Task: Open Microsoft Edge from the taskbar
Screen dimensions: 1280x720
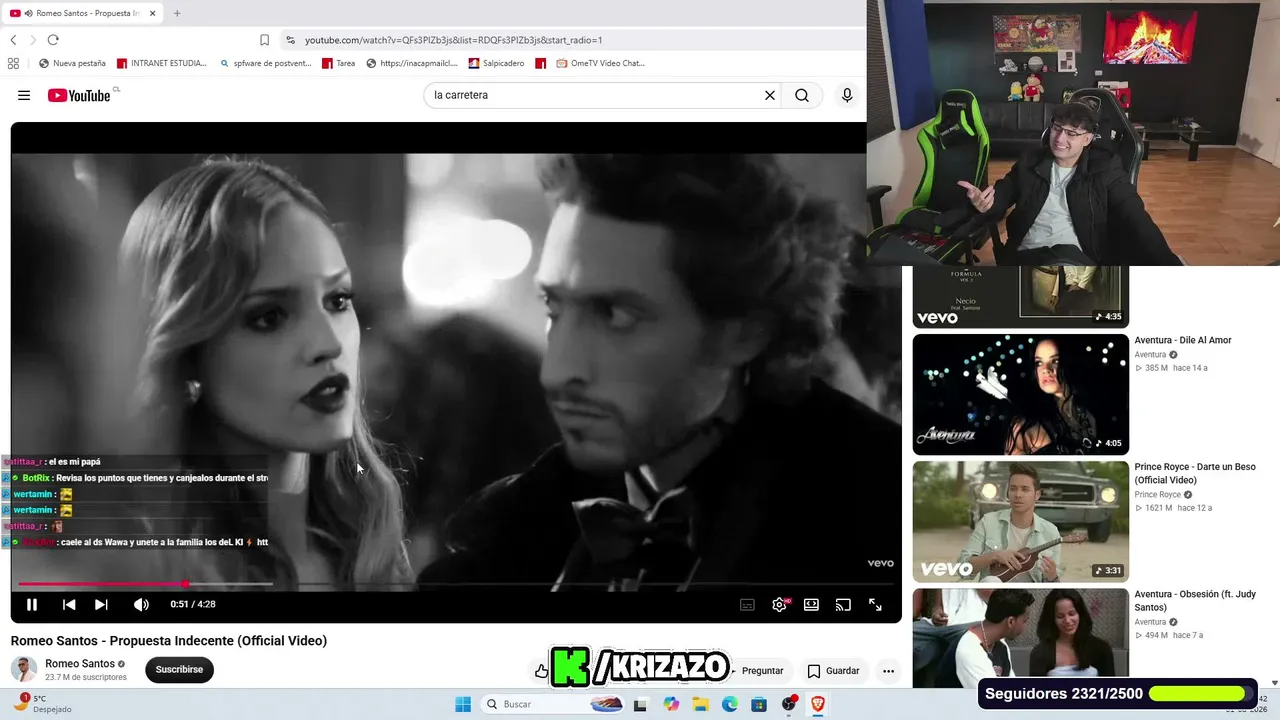Action: point(730,704)
